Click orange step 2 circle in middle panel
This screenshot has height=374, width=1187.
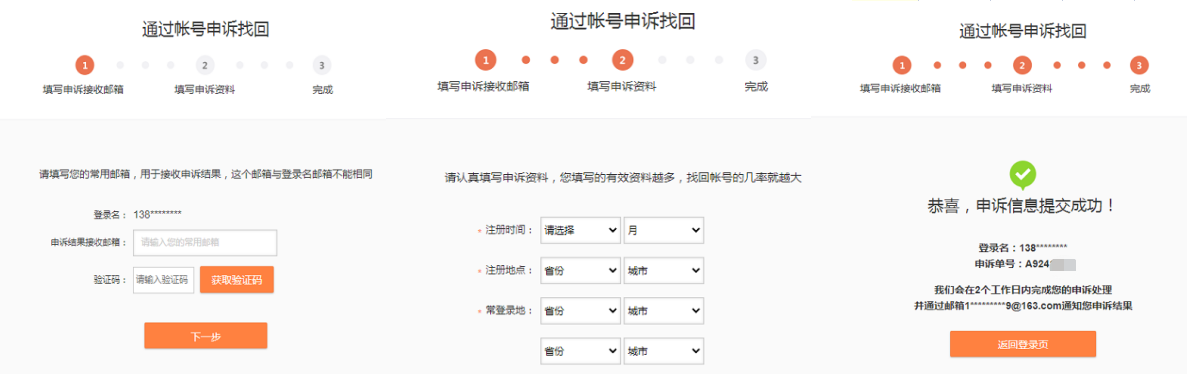622,61
